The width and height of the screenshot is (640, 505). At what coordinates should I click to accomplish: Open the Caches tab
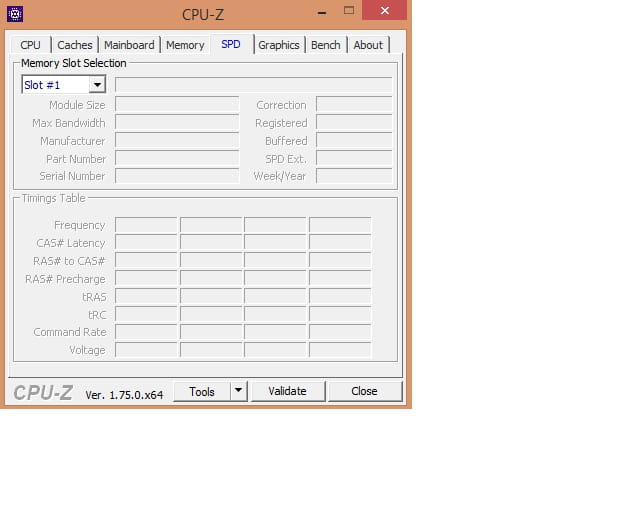(75, 45)
